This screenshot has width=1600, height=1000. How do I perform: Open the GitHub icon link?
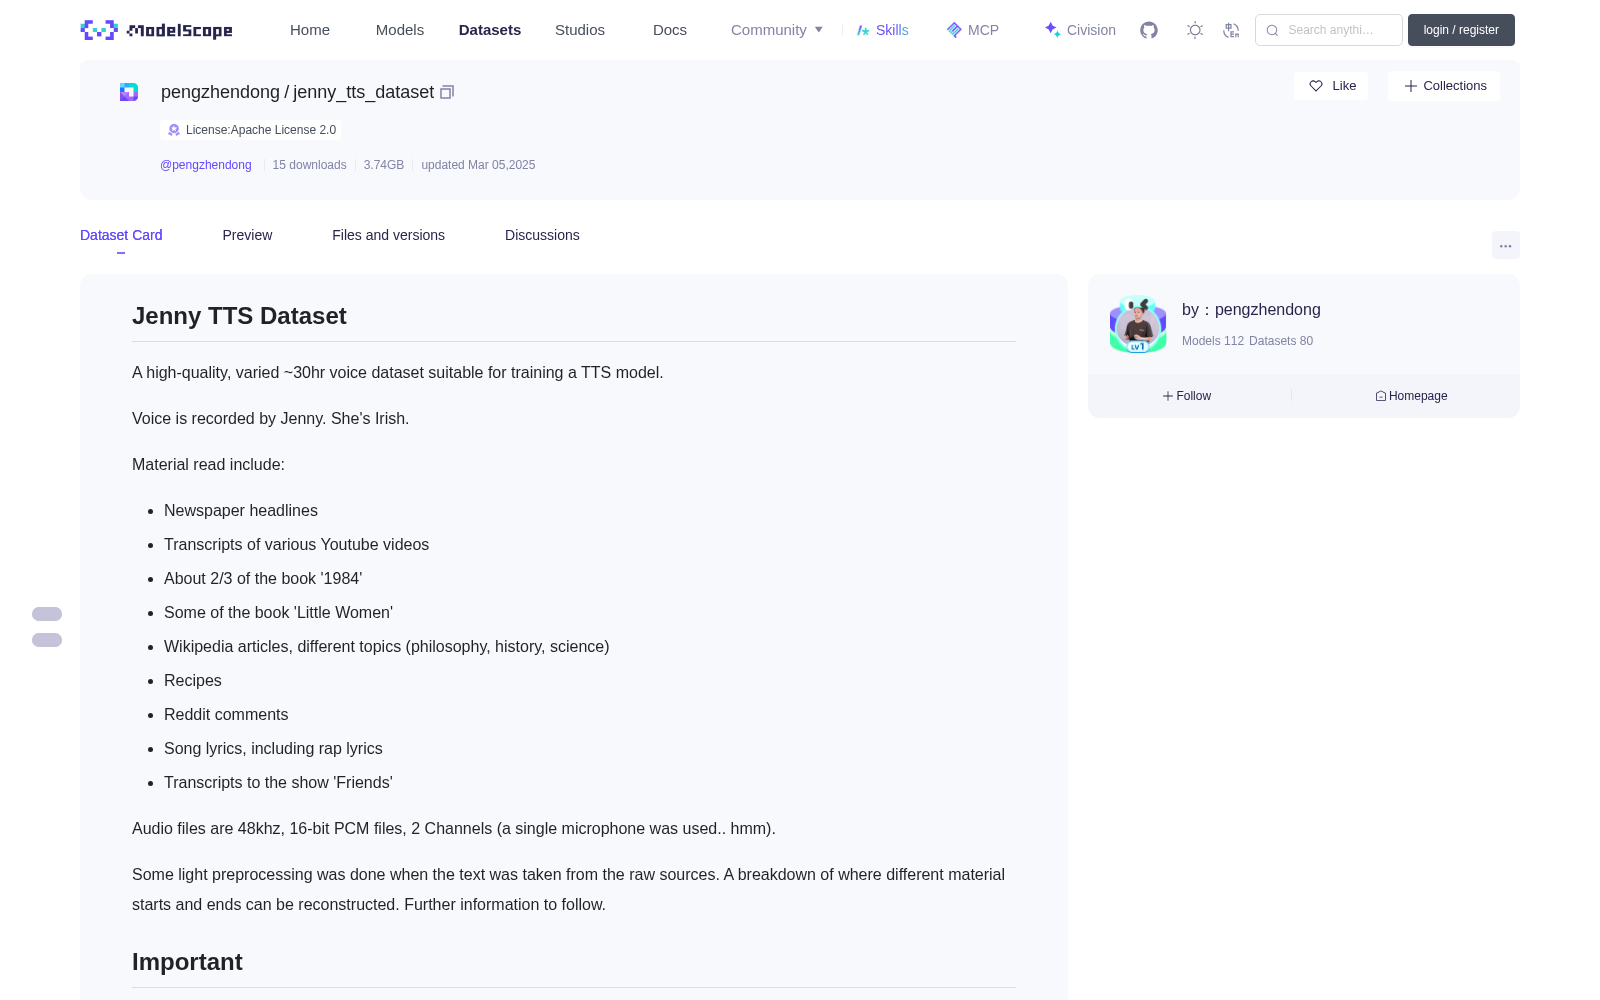click(x=1149, y=30)
